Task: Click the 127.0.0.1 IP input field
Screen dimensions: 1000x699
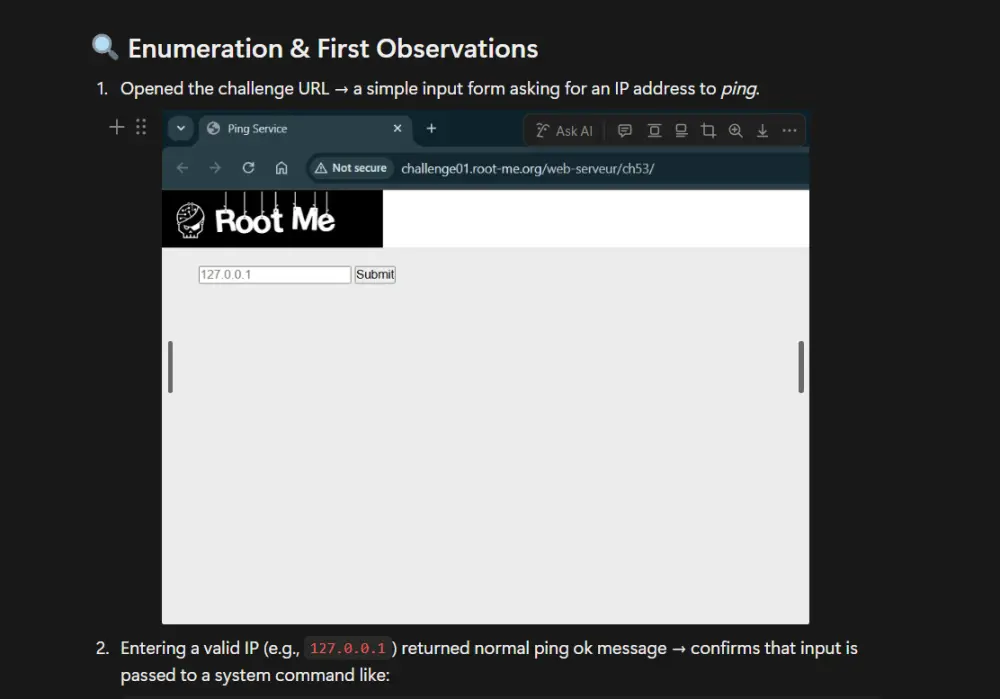Action: click(x=274, y=274)
